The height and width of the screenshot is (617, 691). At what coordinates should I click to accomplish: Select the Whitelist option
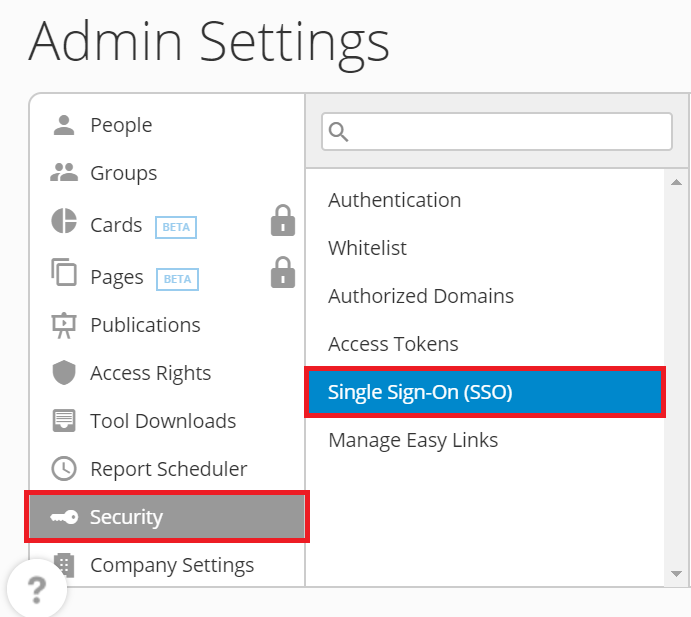[367, 248]
